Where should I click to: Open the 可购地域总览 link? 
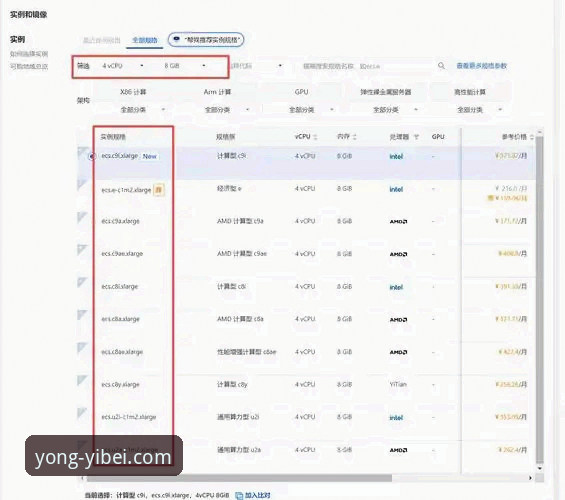[x=29, y=67]
